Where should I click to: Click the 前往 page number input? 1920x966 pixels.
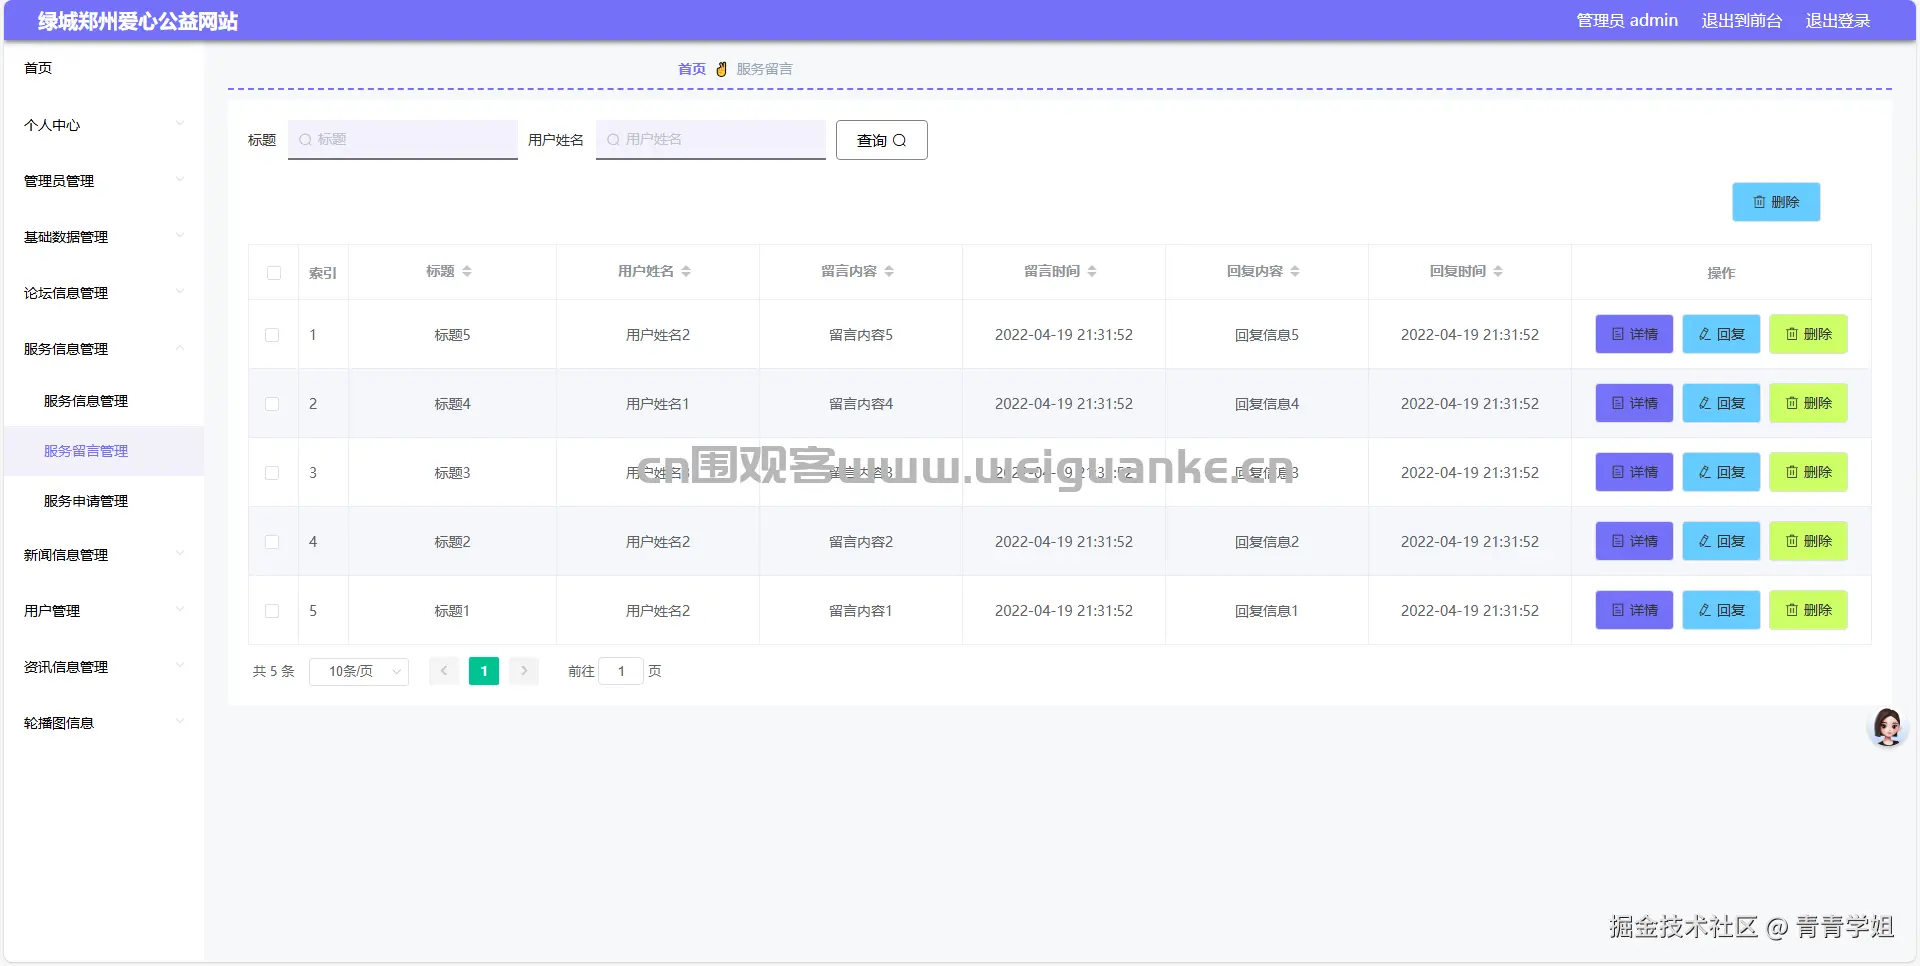click(621, 671)
